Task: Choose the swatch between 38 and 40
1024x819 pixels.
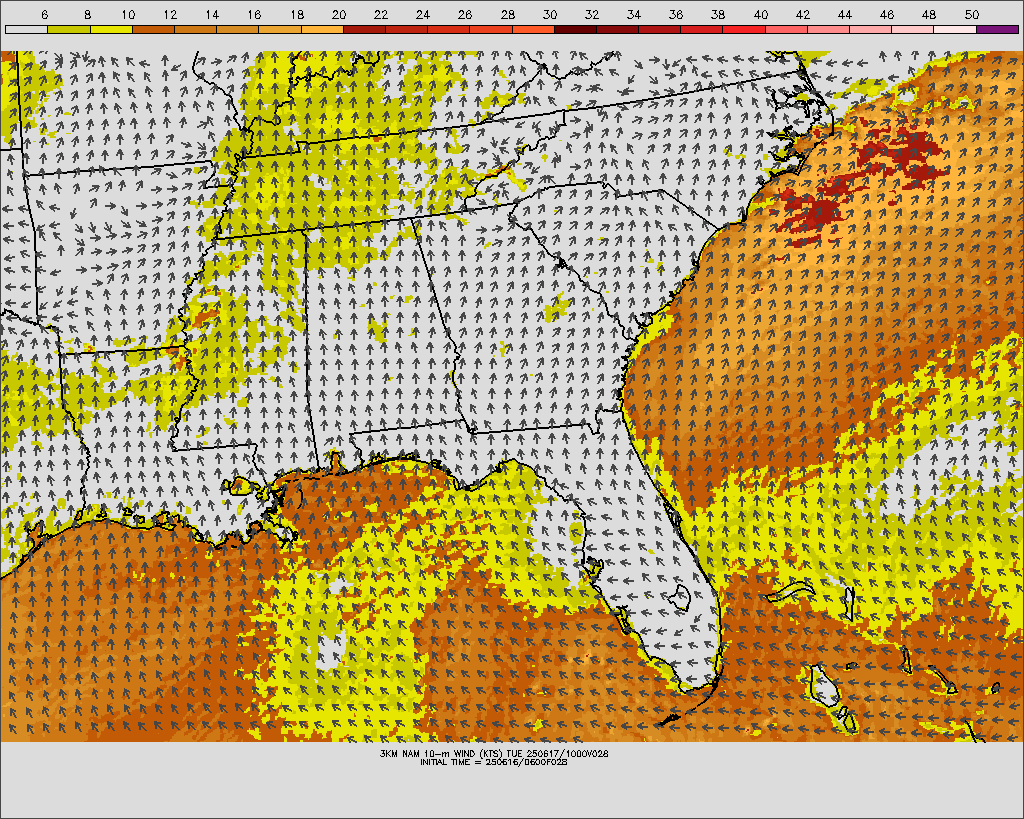Action: tap(744, 29)
